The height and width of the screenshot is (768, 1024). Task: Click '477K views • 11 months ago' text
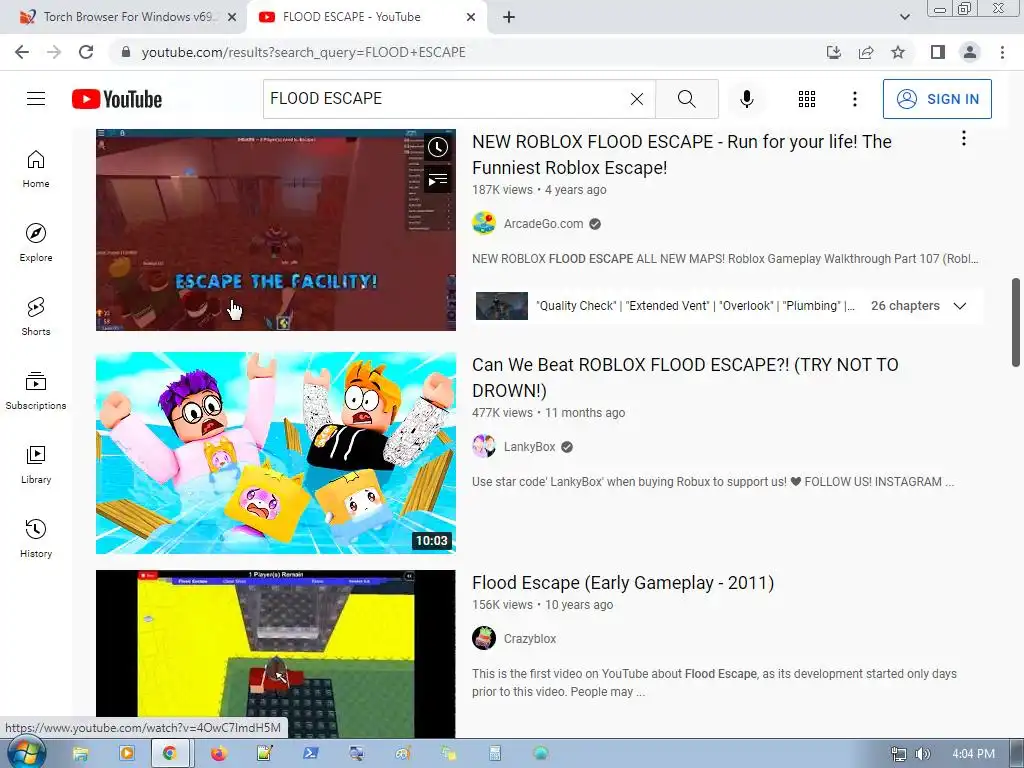point(549,413)
